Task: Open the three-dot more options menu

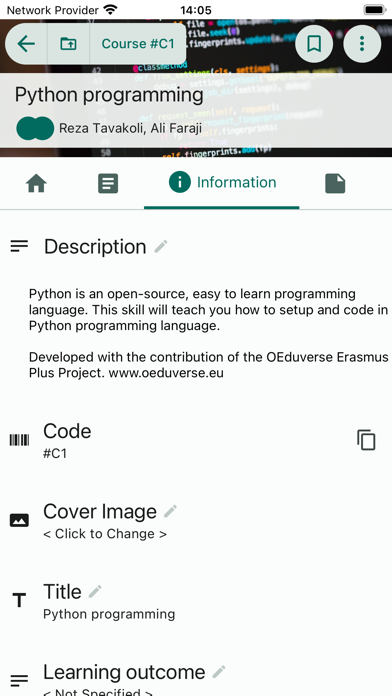Action: click(362, 44)
